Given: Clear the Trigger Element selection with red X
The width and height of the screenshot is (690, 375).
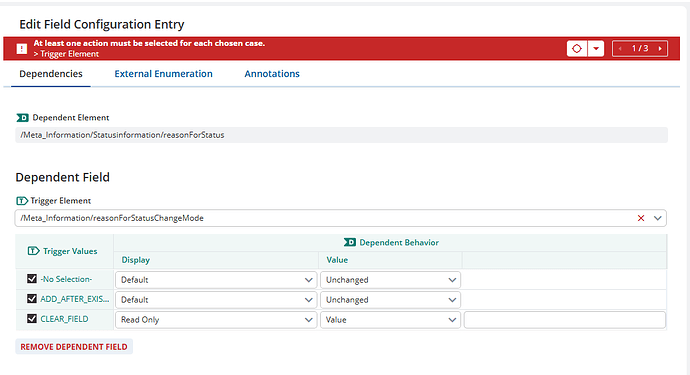Looking at the screenshot, I should (641, 218).
